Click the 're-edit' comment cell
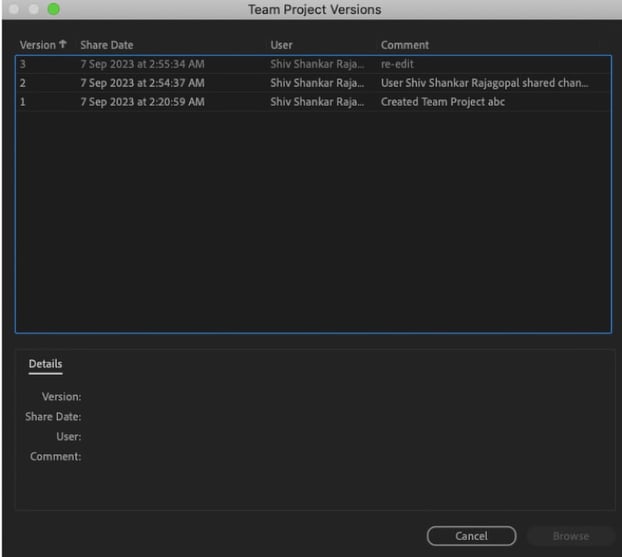622x557 pixels. (397, 64)
